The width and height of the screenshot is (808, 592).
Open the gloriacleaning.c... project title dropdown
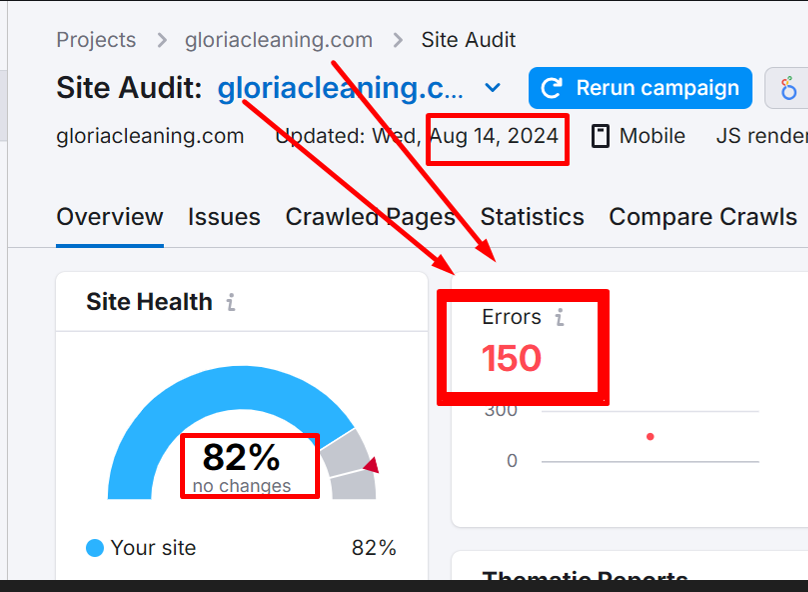point(340,89)
